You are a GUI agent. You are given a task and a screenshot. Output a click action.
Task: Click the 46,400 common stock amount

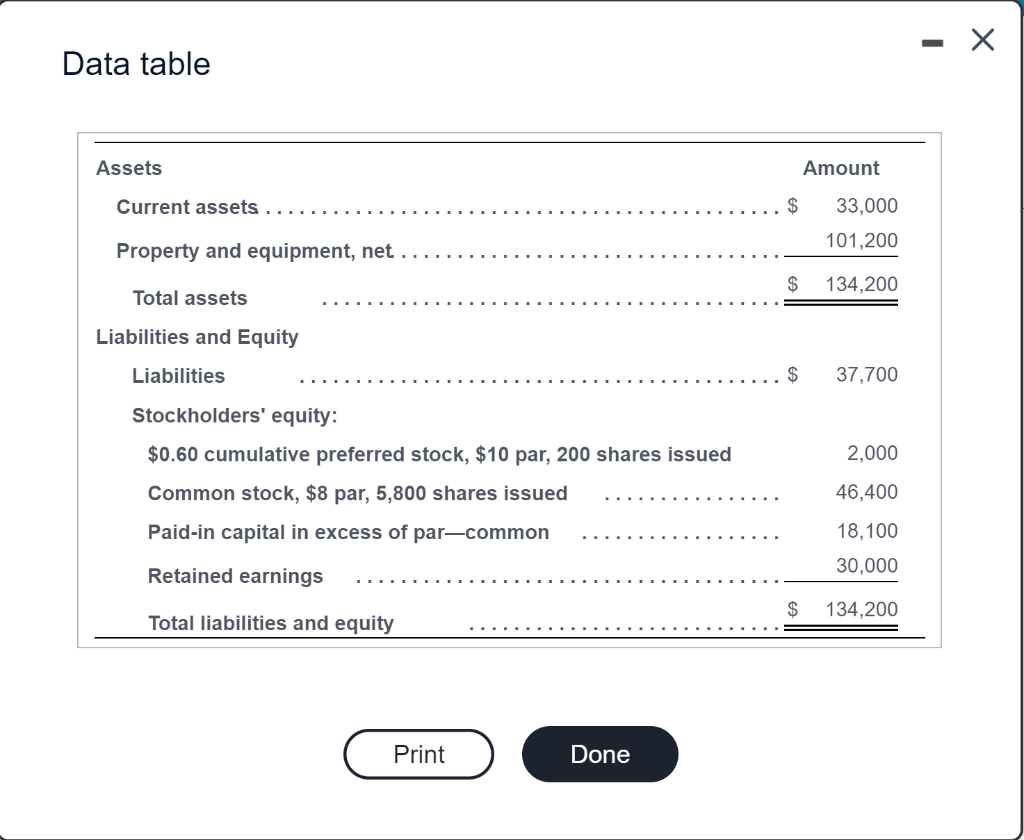(867, 492)
